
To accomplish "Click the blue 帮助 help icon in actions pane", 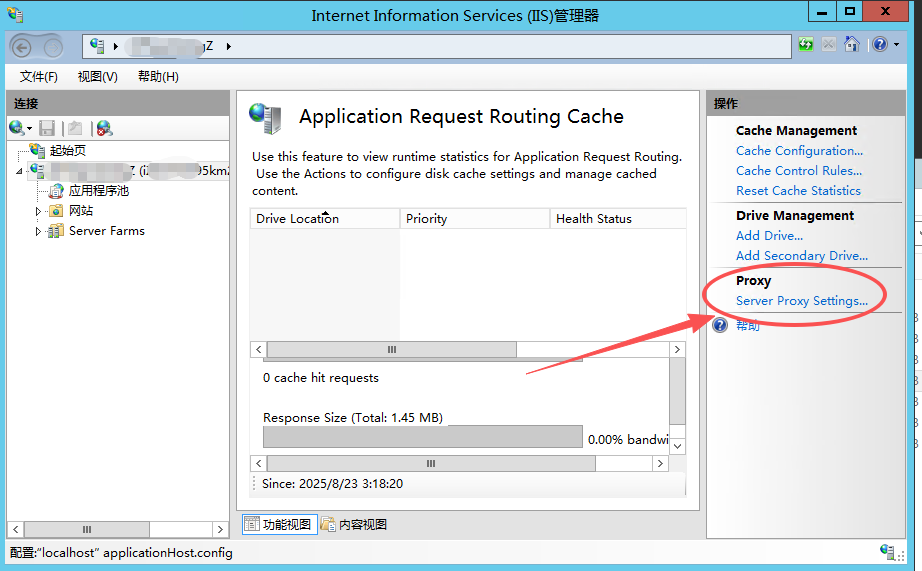I will click(x=720, y=325).
